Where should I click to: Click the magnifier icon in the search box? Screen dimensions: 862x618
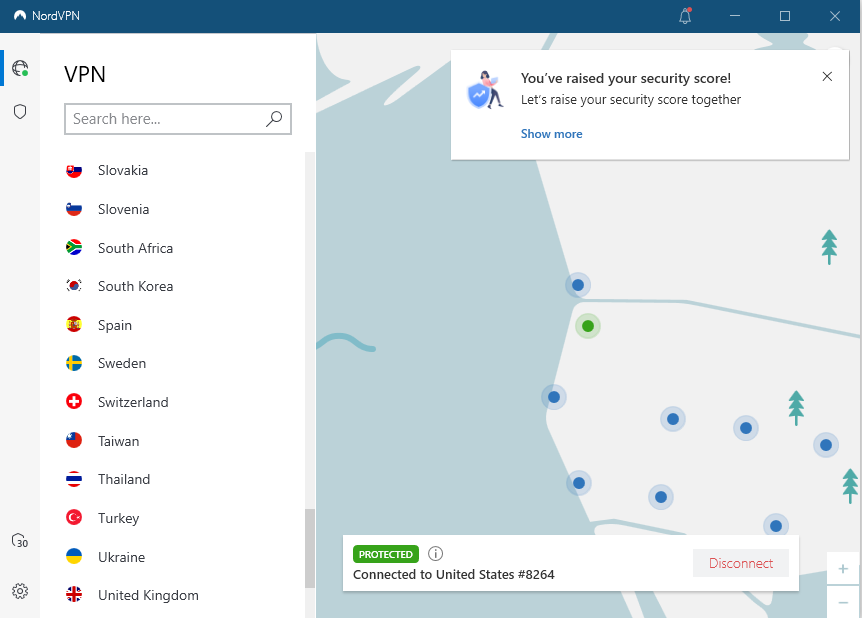coord(274,119)
